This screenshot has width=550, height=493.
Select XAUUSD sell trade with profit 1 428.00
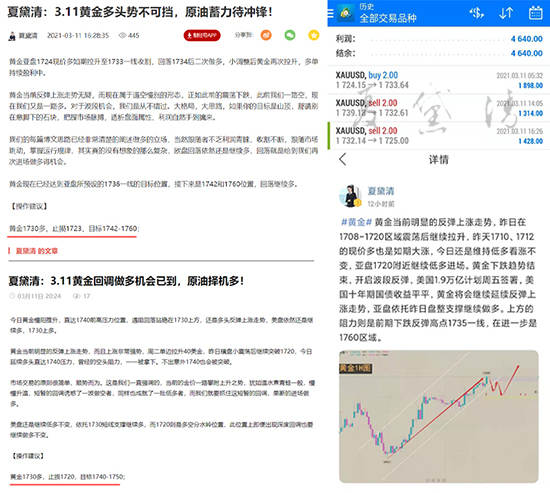439,135
